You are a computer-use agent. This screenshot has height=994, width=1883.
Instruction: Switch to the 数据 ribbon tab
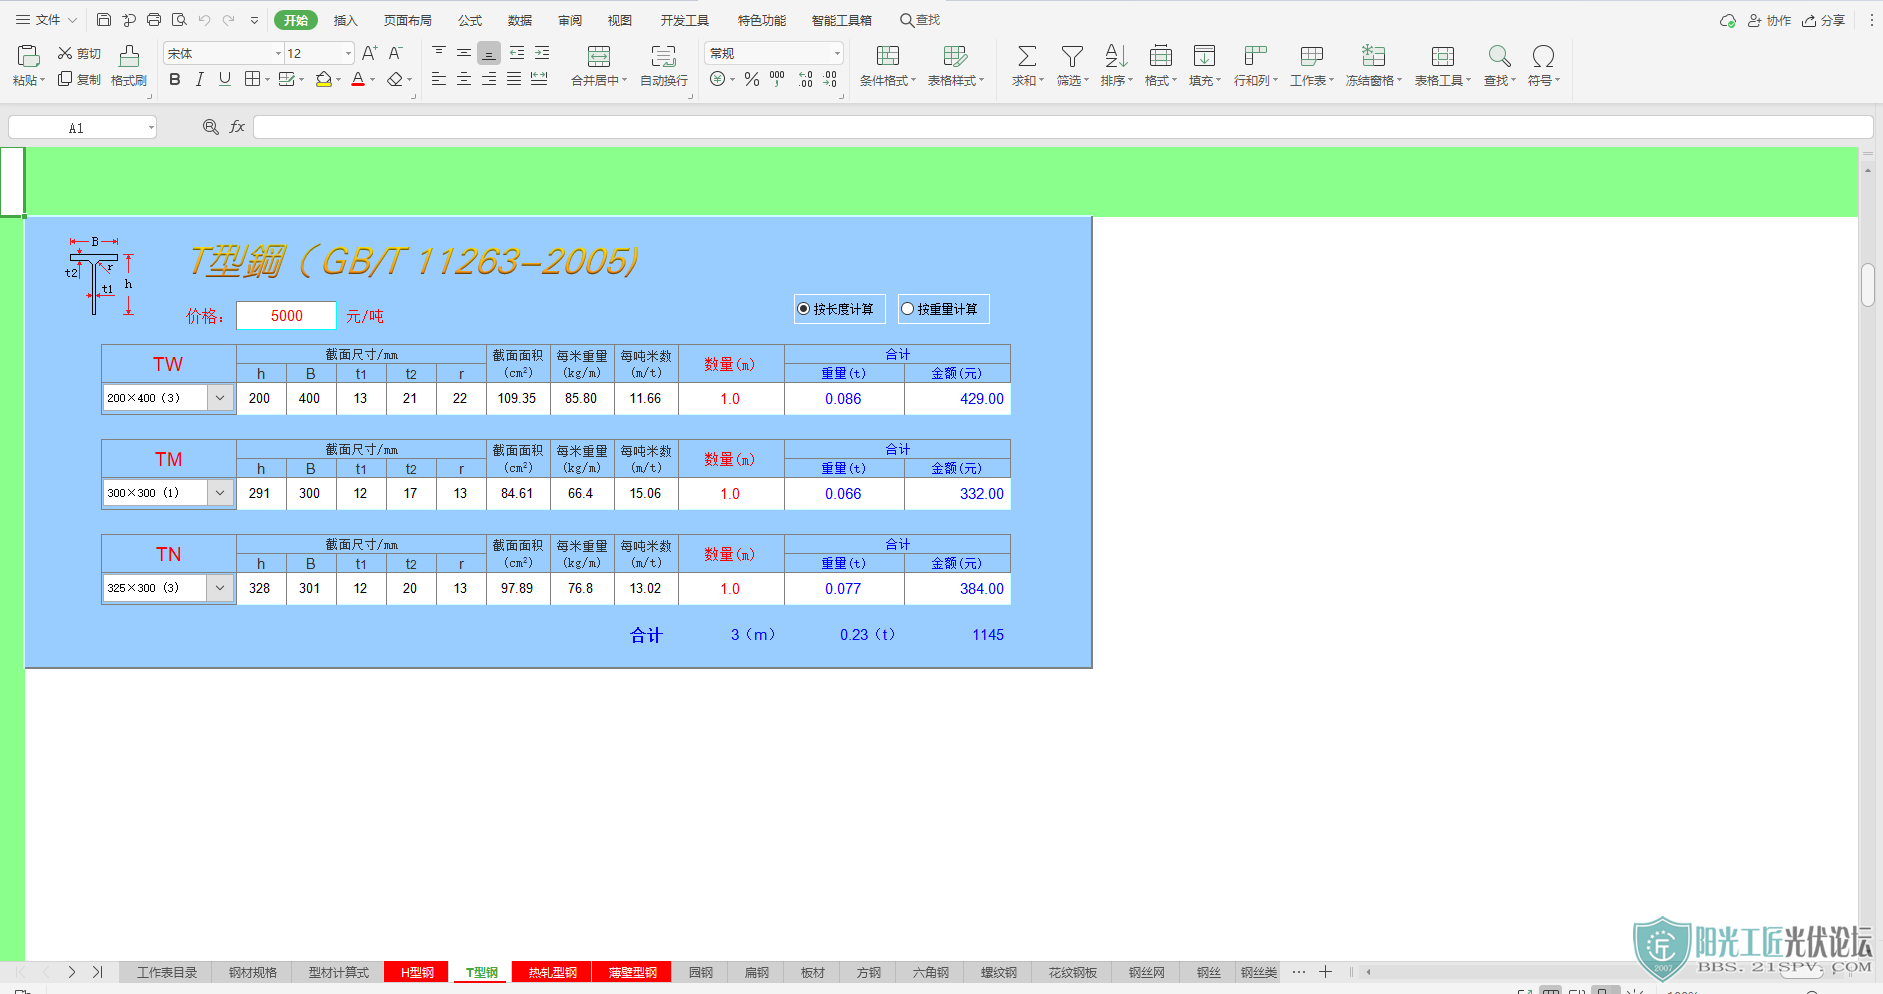[520, 20]
